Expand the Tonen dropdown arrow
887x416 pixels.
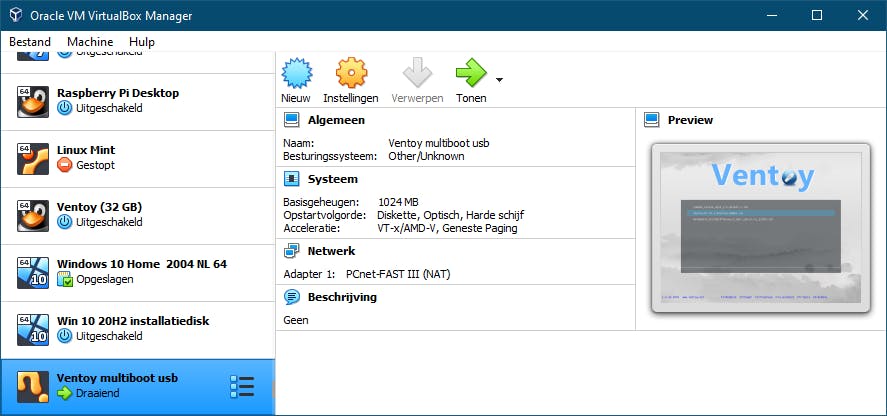click(499, 80)
